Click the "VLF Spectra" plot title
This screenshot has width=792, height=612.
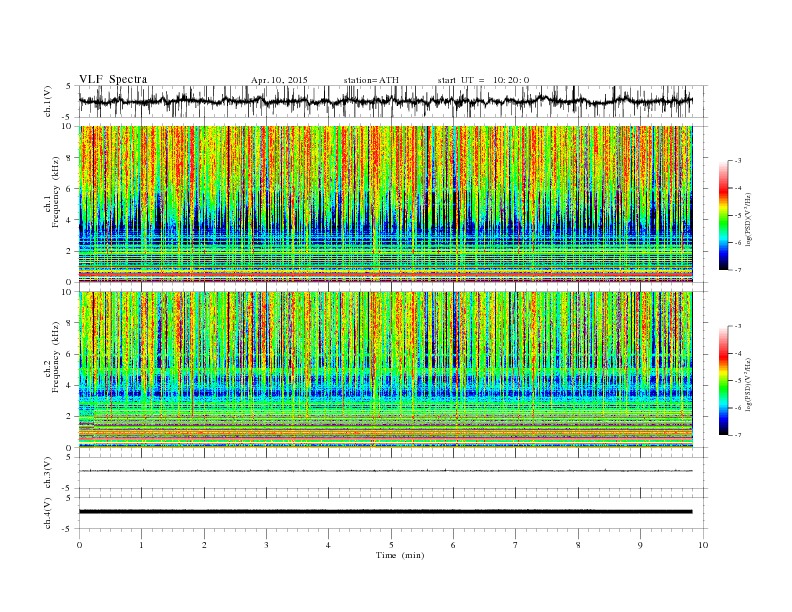113,79
